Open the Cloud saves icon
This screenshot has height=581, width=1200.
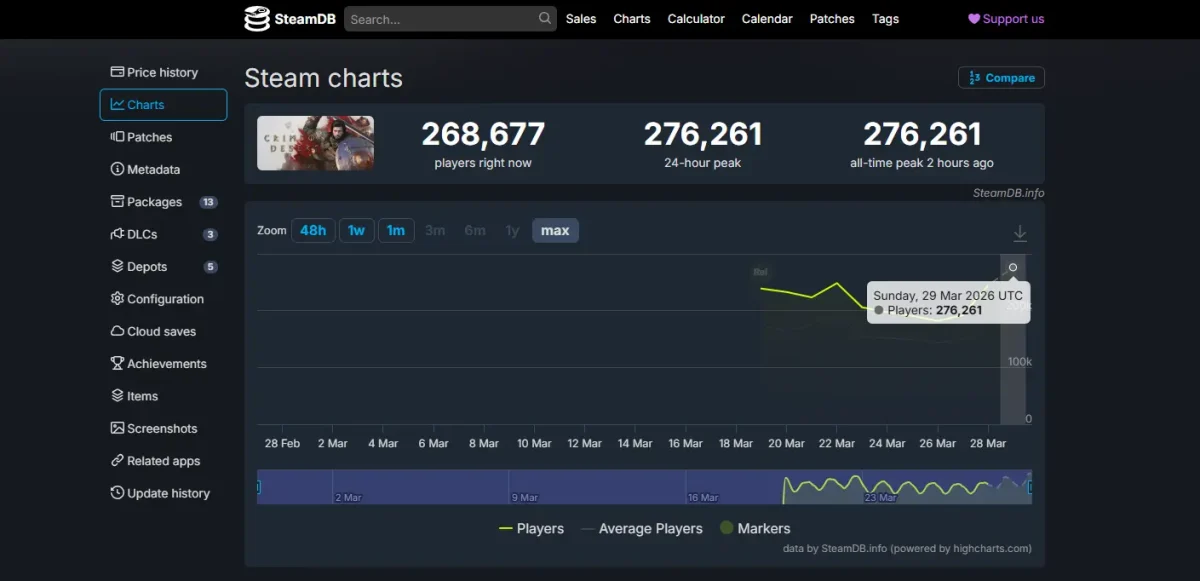pos(118,331)
